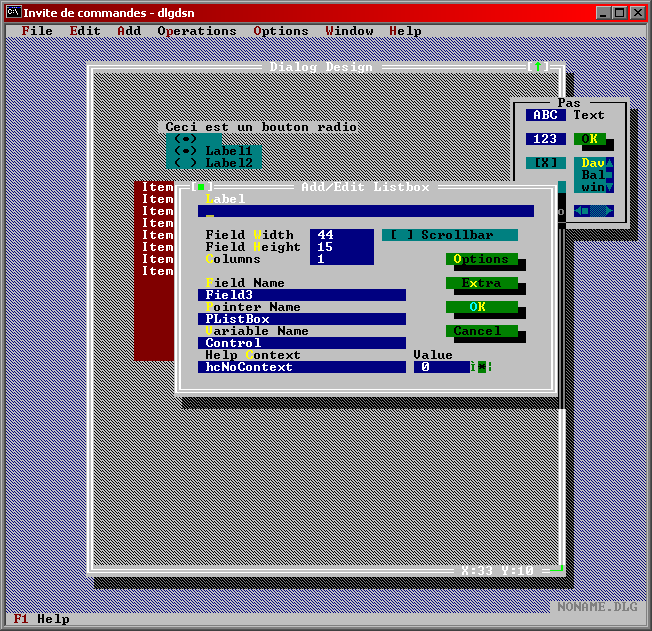Viewport: 652px width, 631px height.
Task: Close the Add/Edit Listbox dialog via corner icon
Action: [200, 187]
